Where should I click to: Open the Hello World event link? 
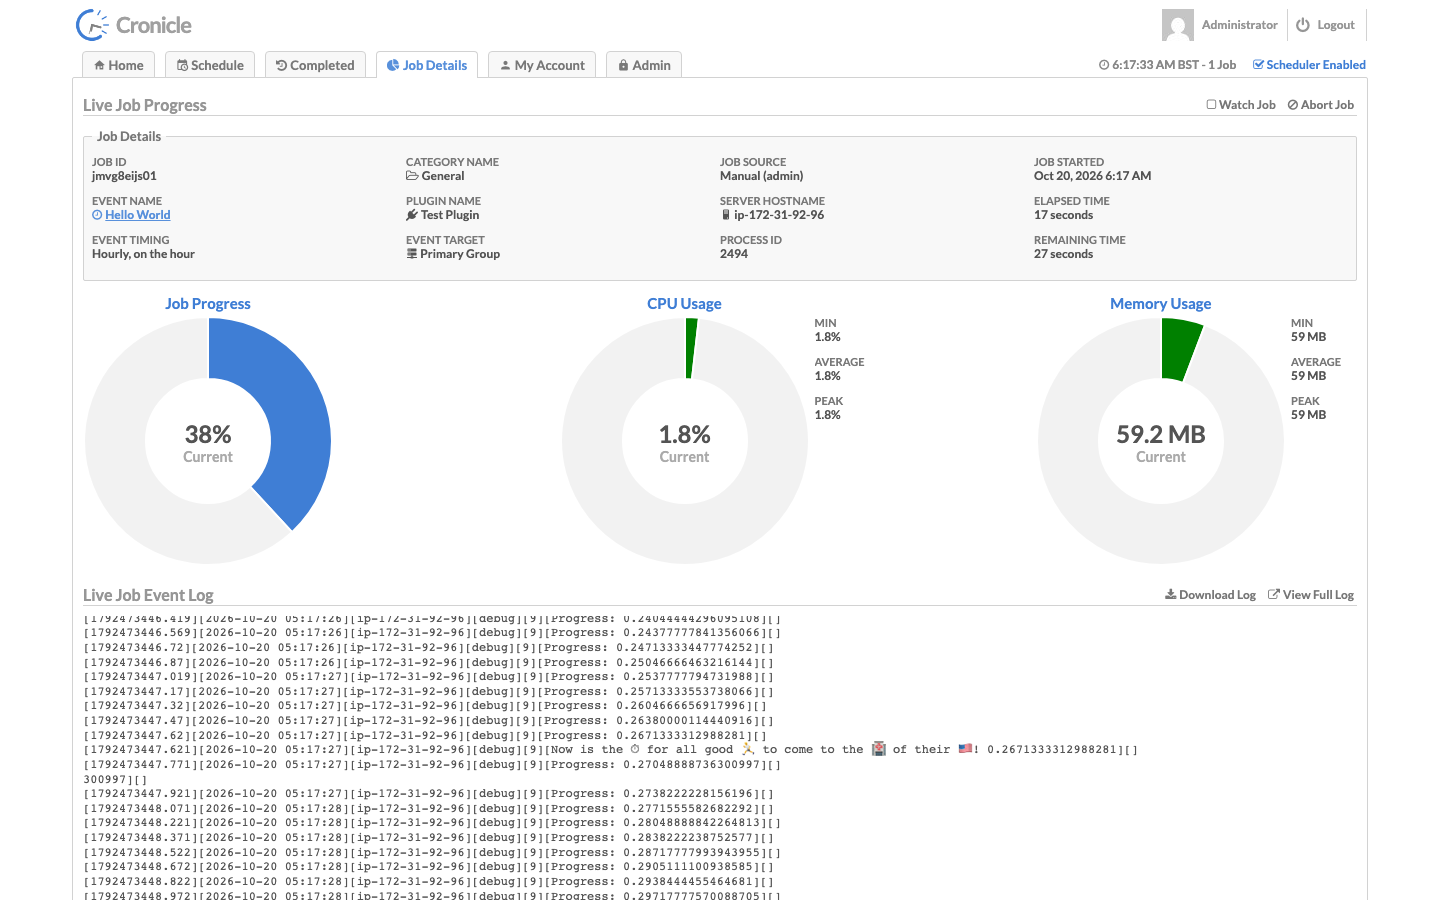[138, 215]
